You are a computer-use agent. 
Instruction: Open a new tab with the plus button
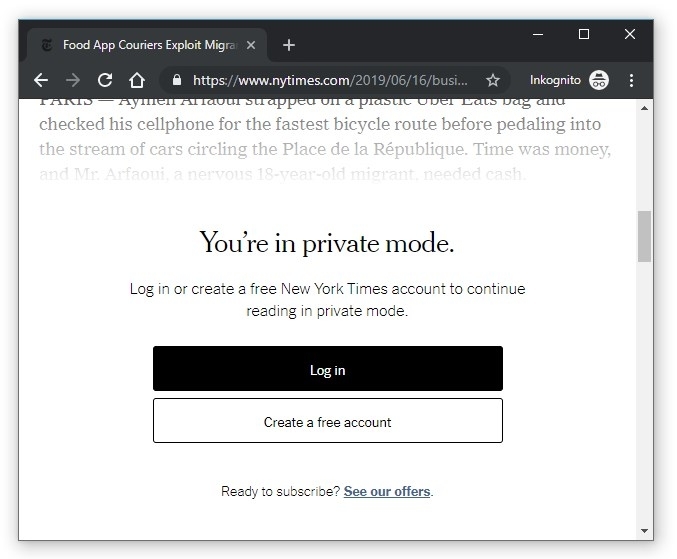pyautogui.click(x=289, y=45)
